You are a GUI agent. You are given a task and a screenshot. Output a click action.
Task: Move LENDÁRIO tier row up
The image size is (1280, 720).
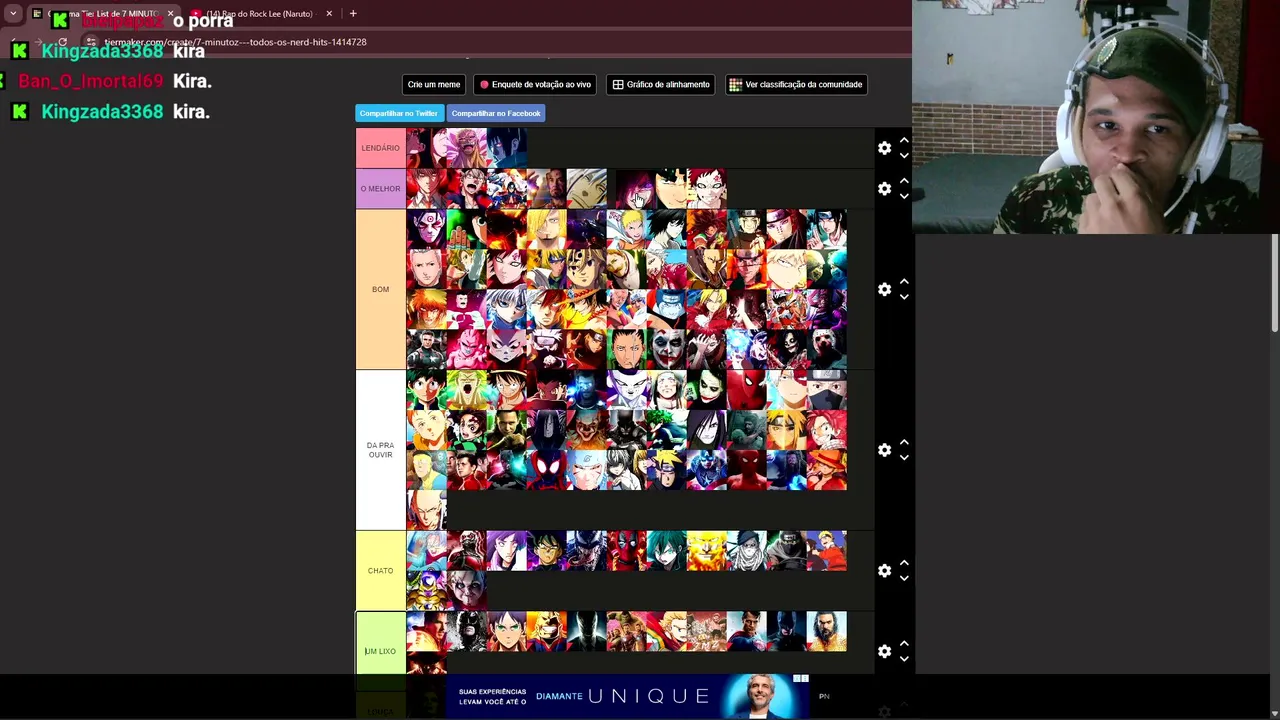(904, 141)
